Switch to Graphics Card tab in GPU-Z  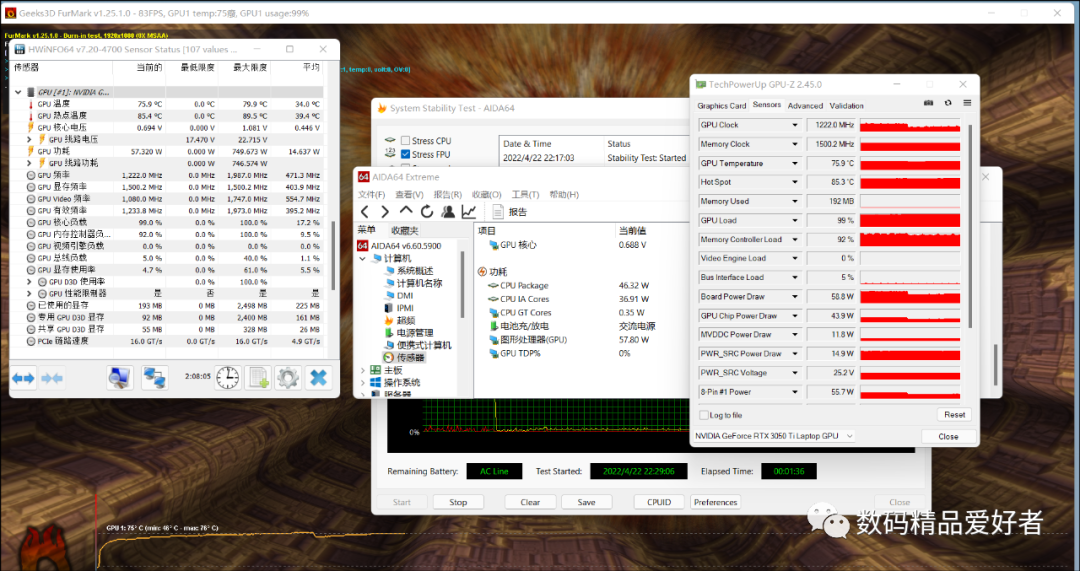[x=721, y=105]
